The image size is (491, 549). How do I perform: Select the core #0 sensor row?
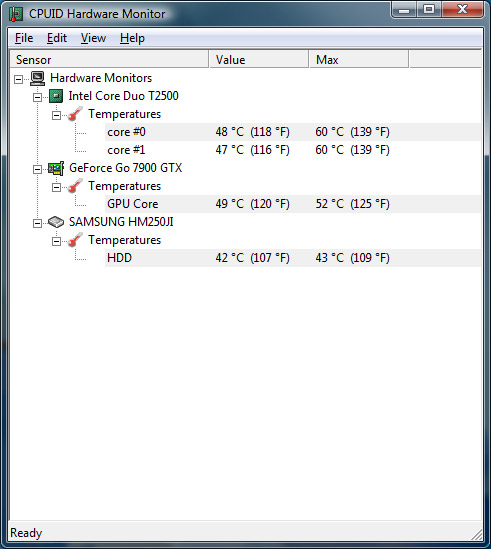point(293,132)
